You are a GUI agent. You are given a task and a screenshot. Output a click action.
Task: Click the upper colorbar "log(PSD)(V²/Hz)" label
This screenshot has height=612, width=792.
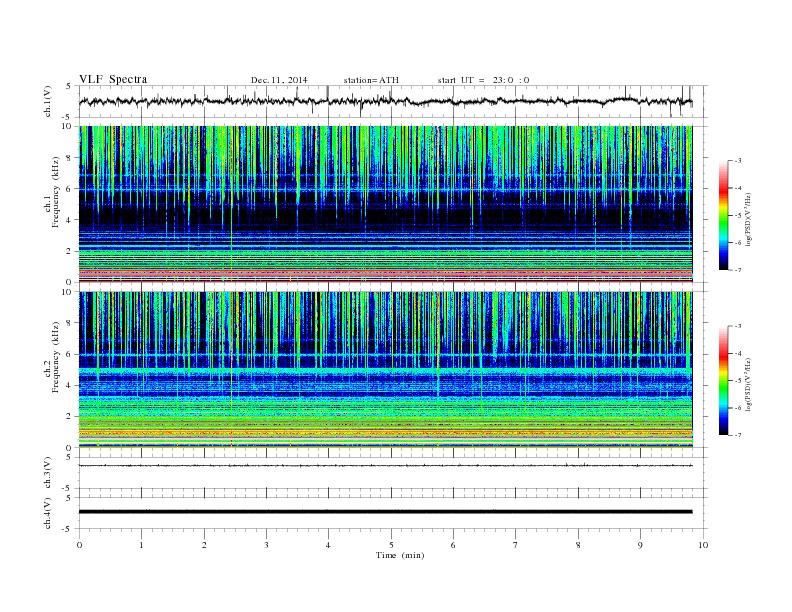coord(748,220)
